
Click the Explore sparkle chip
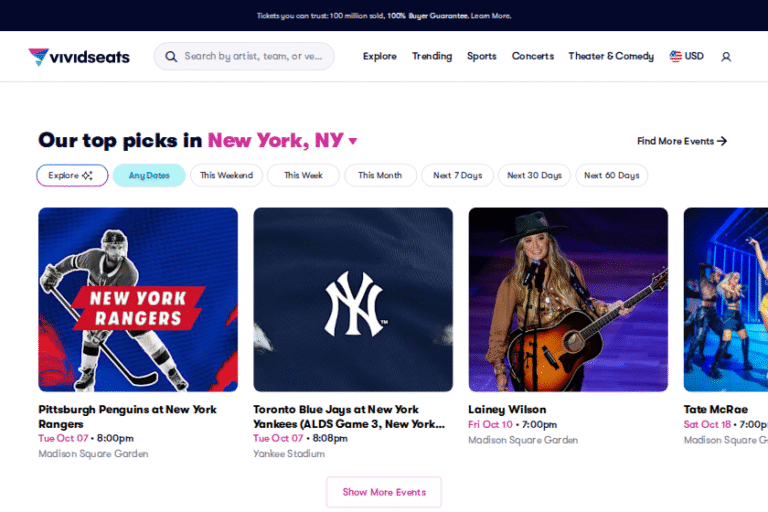[72, 175]
